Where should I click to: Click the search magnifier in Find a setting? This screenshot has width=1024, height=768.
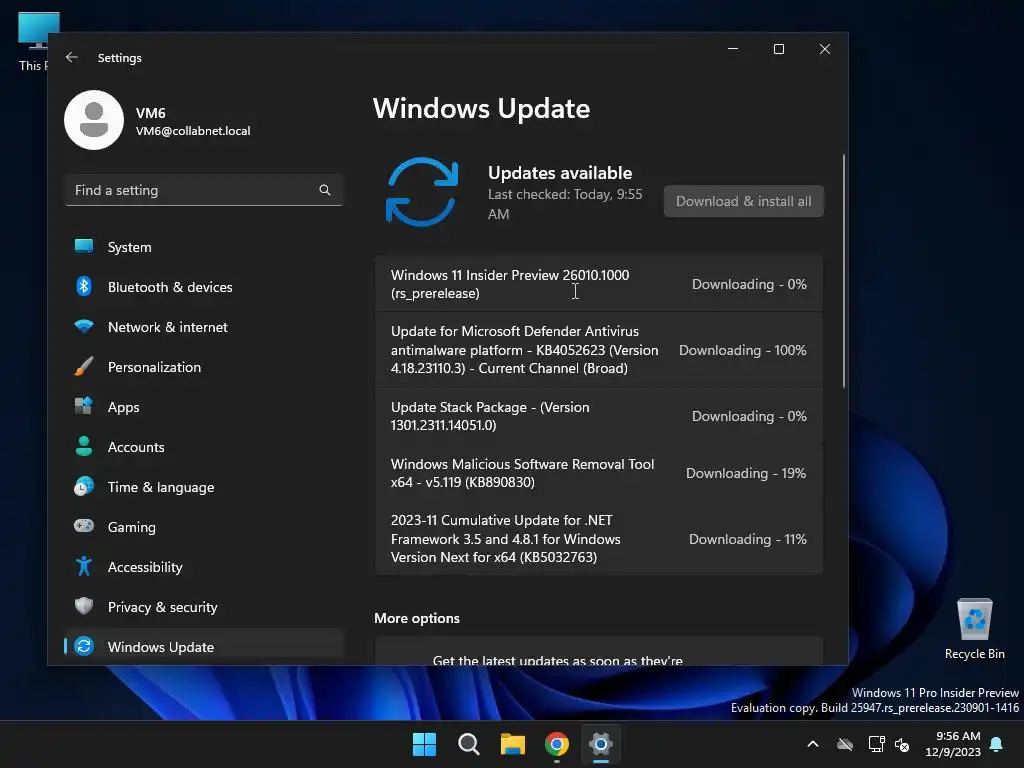325,190
